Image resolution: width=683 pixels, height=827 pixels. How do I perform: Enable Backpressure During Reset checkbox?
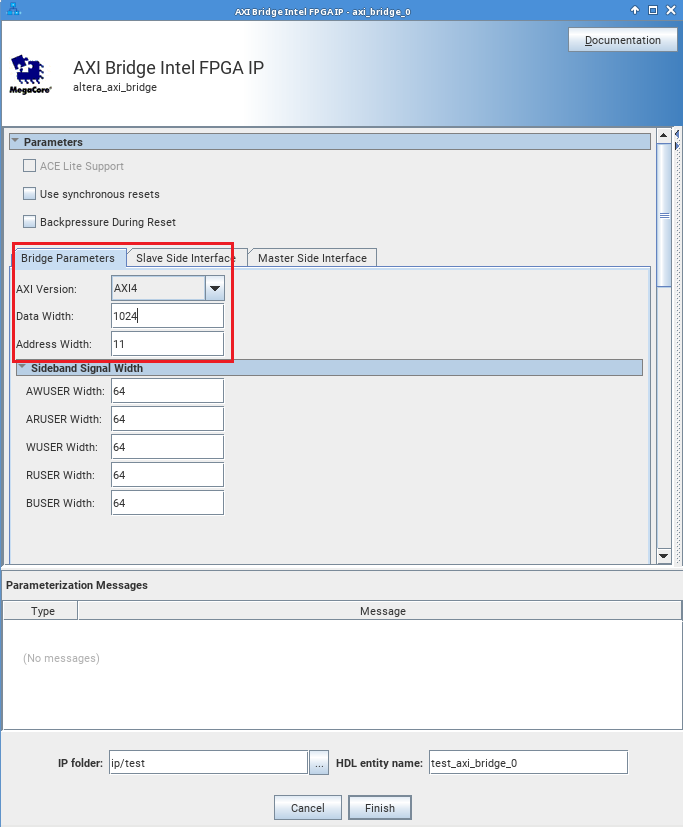30,222
